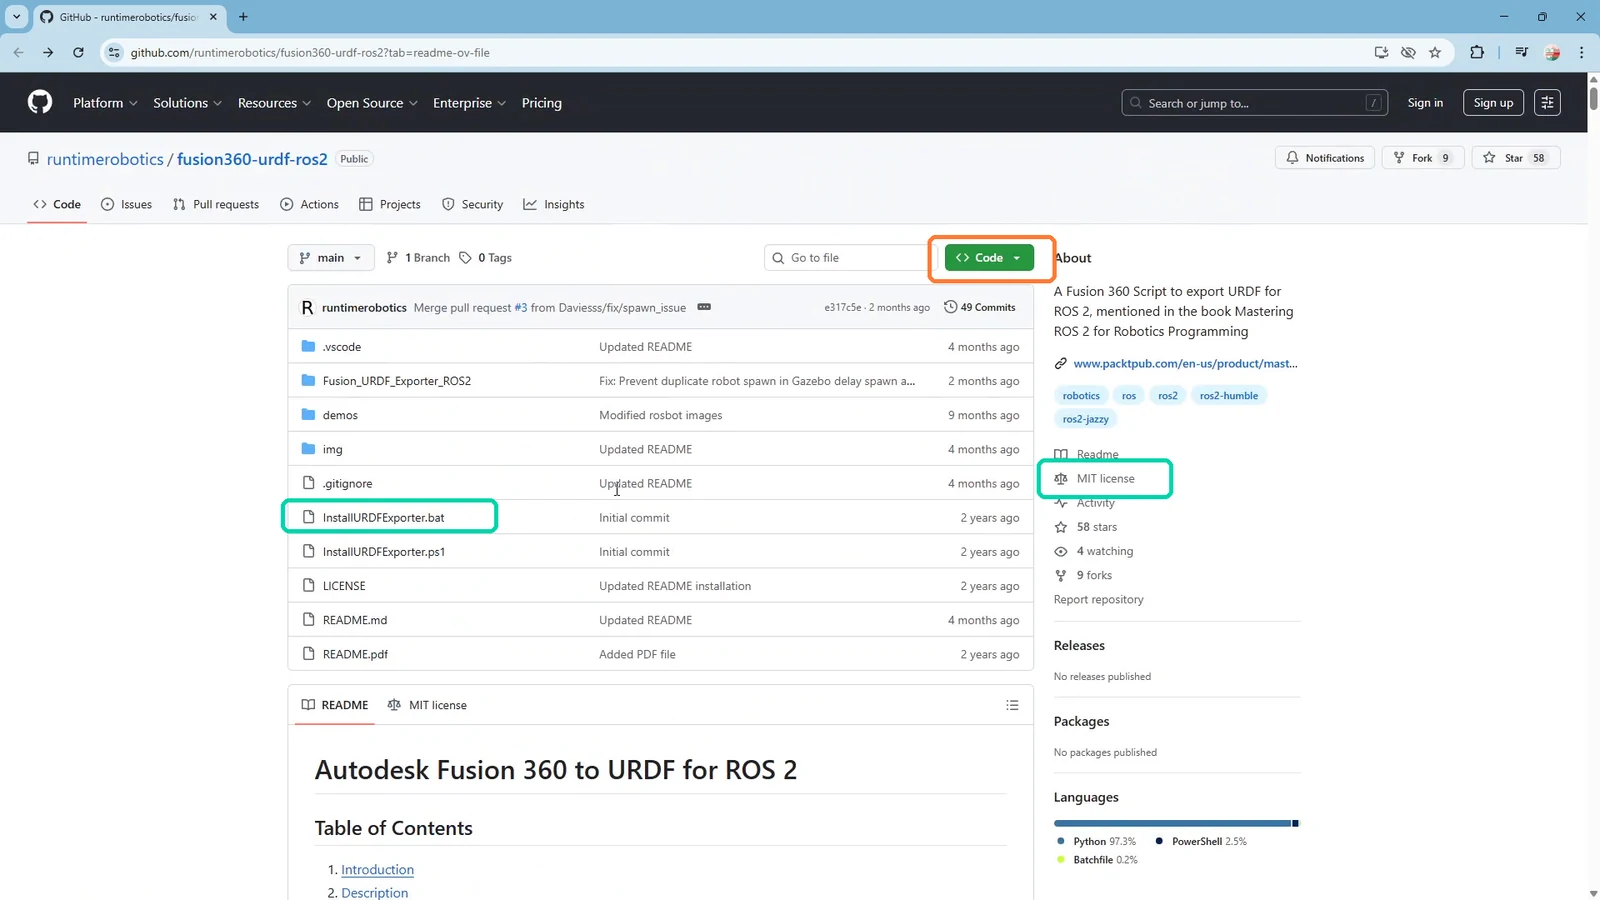Click the ros2-humble topic tag
This screenshot has height=900, width=1600.
(x=1229, y=395)
